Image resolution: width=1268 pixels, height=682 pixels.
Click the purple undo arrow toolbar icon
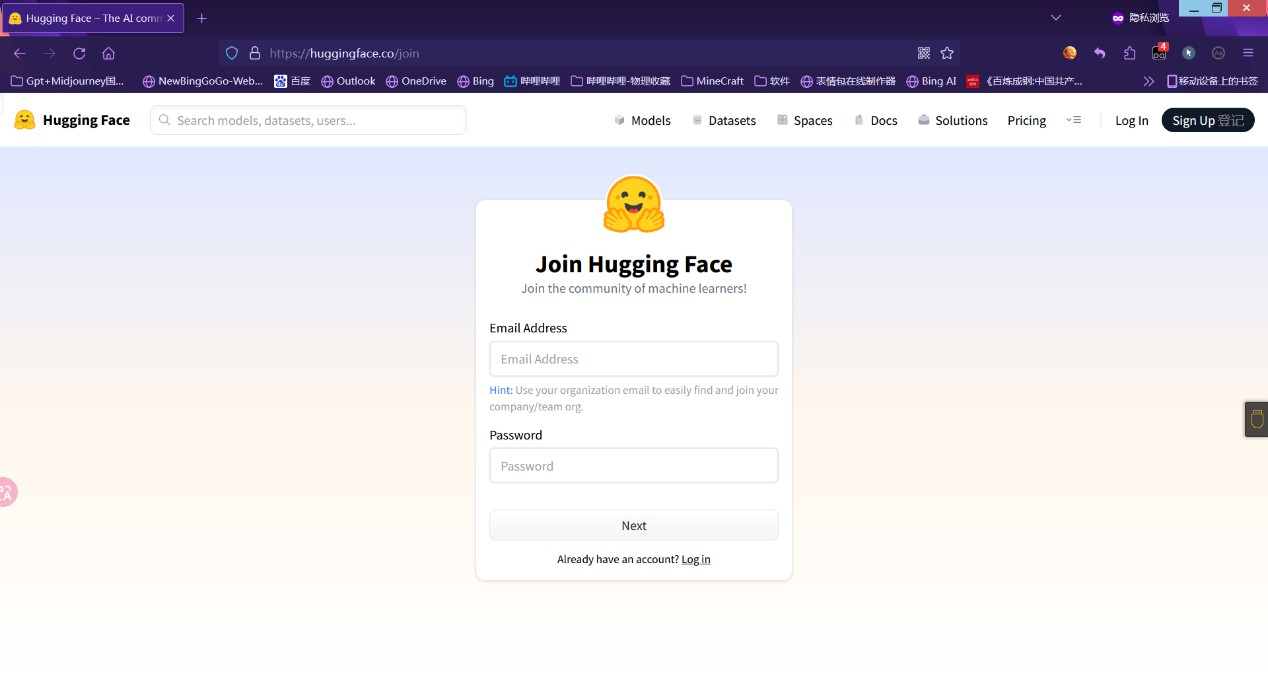[x=1100, y=53]
